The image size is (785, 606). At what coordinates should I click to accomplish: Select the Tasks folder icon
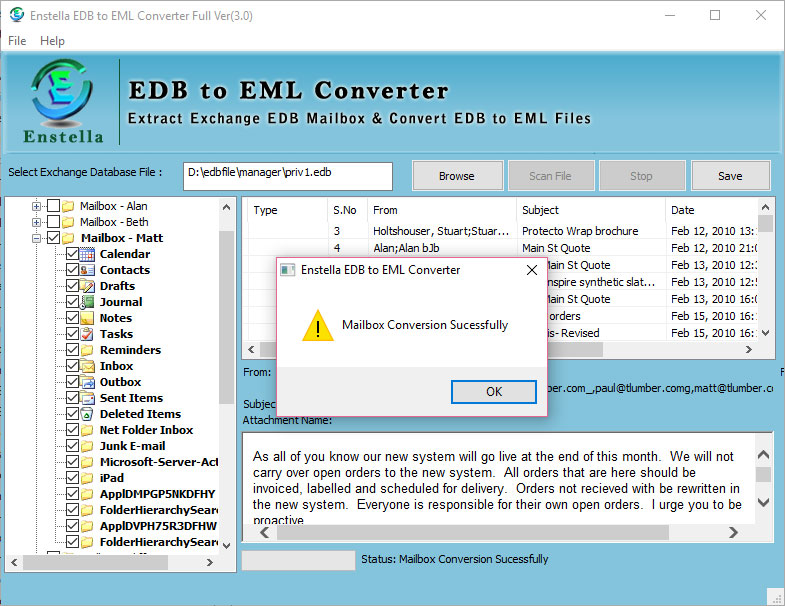click(88, 334)
